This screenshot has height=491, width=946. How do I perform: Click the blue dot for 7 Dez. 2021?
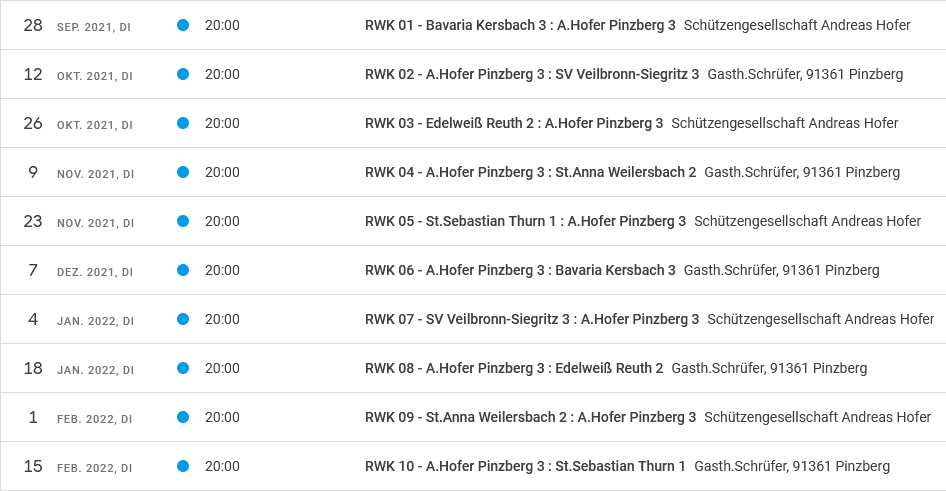tap(183, 270)
